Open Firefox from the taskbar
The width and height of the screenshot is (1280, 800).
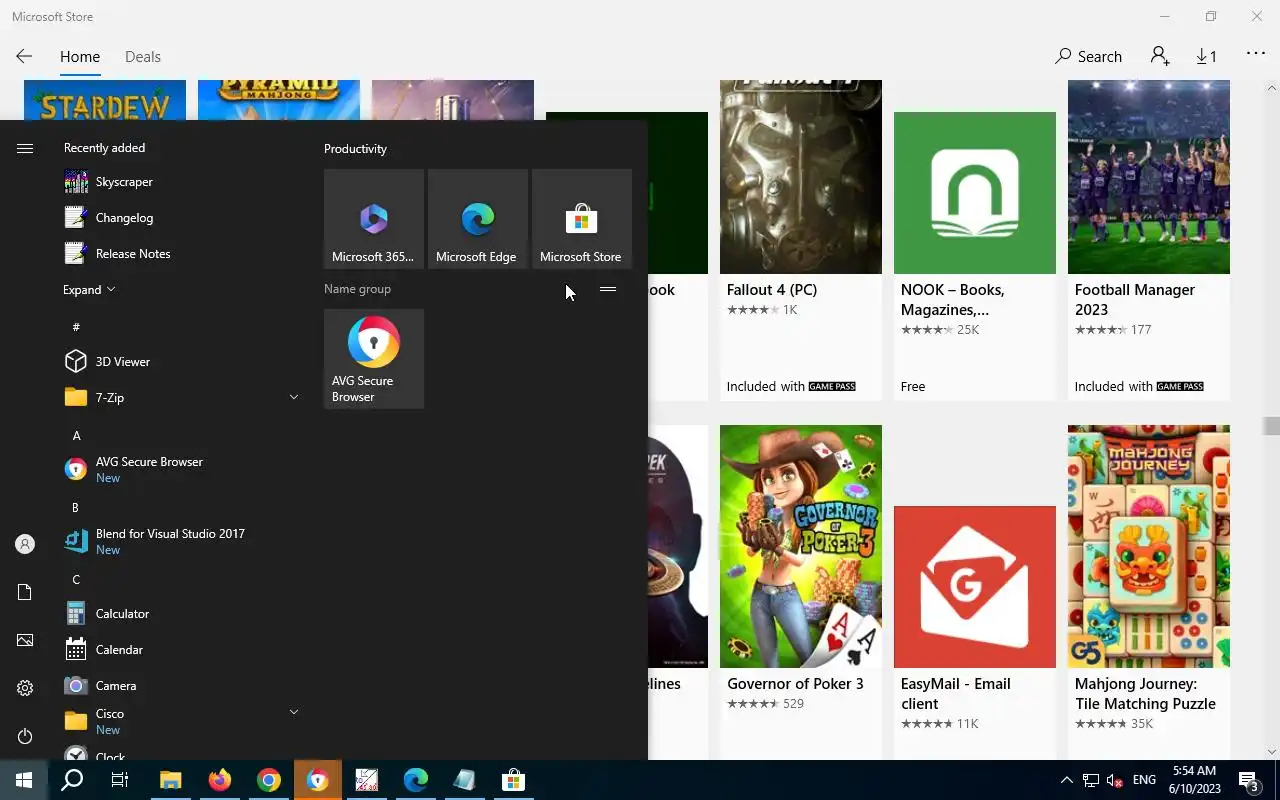219,780
